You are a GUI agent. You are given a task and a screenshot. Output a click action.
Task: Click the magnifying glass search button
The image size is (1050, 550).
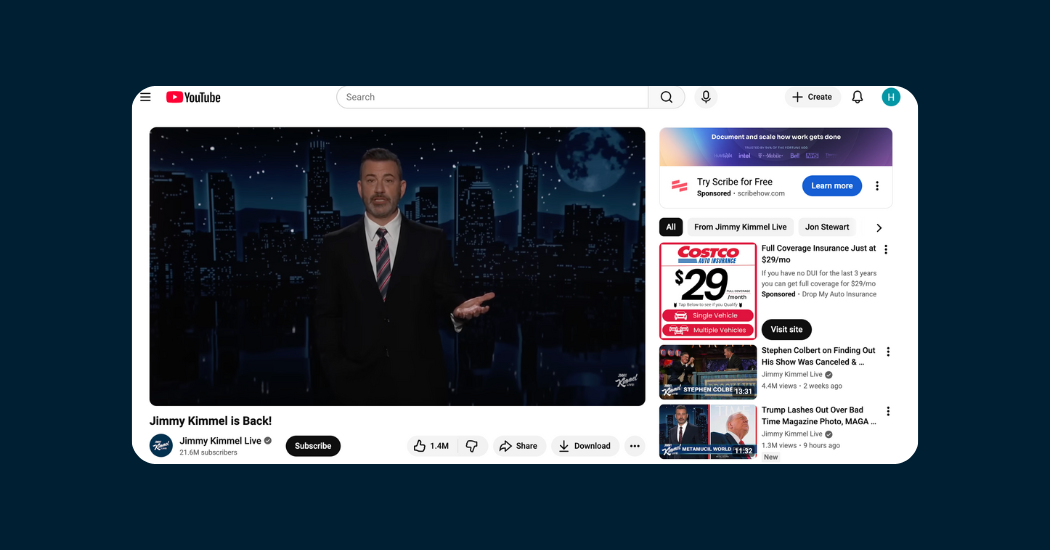click(x=666, y=97)
